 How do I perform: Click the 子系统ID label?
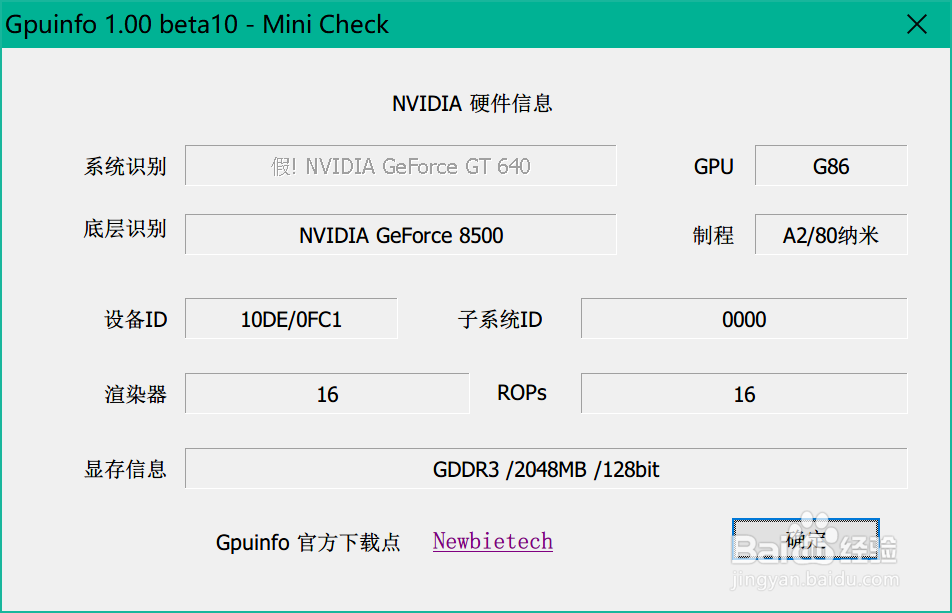pos(500,319)
